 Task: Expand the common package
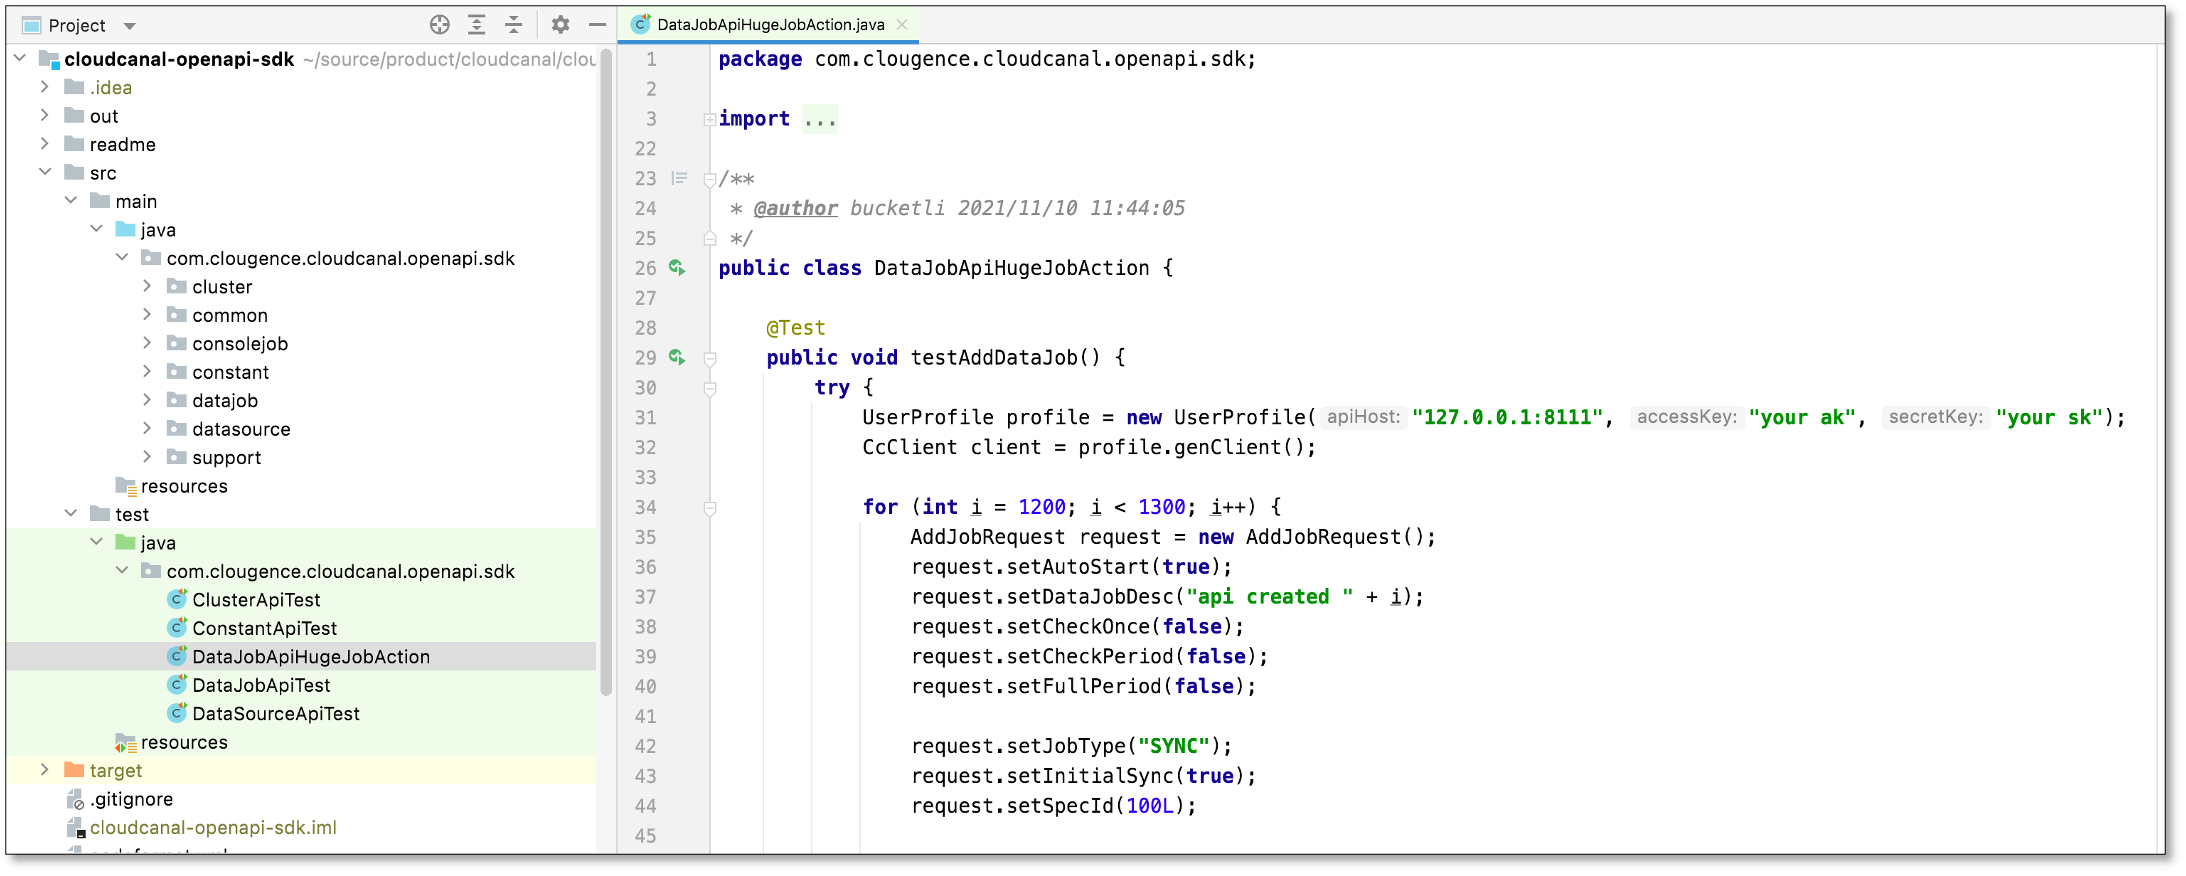[147, 314]
